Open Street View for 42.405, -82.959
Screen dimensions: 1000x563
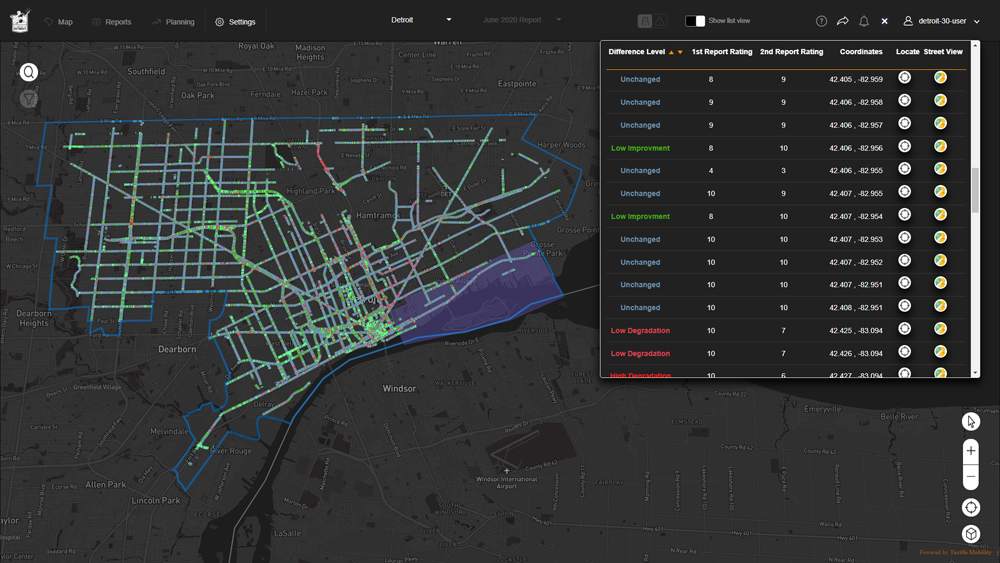[x=940, y=78]
